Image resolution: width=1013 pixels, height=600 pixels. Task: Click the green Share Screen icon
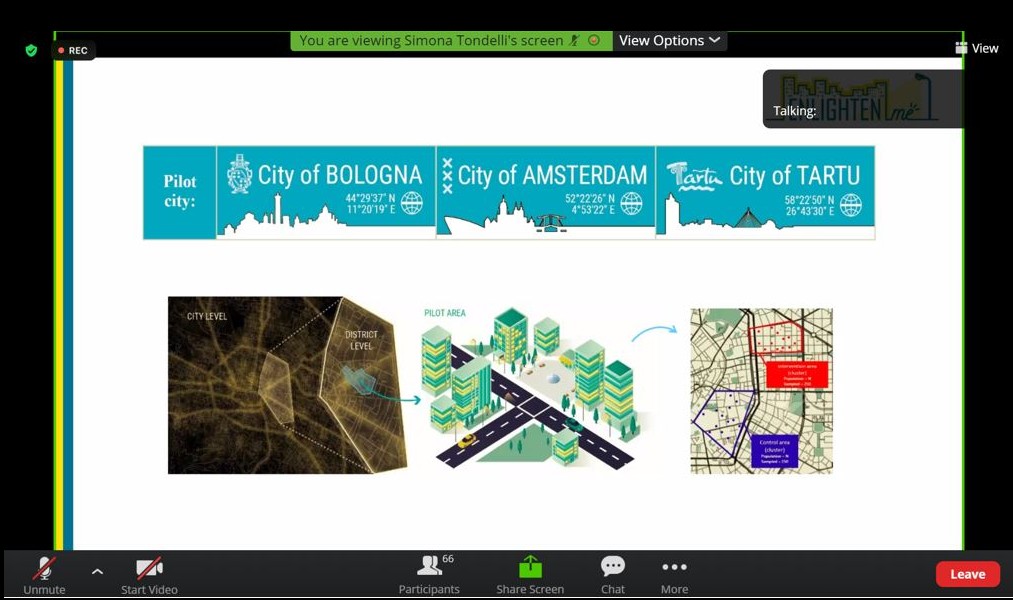530,567
